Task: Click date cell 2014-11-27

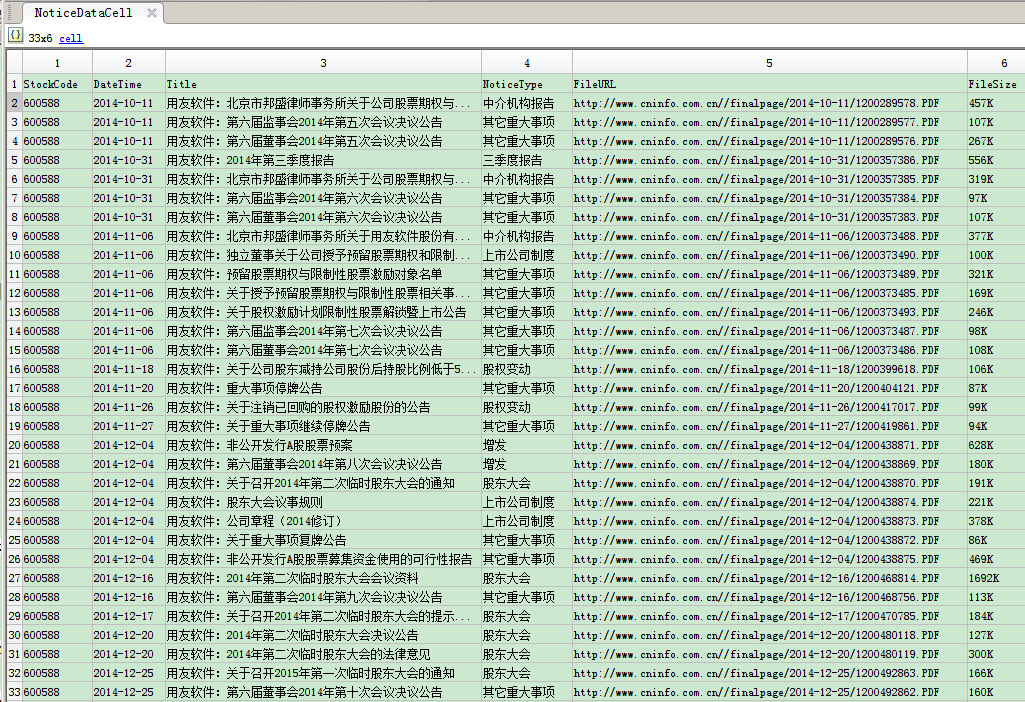Action: 129,426
